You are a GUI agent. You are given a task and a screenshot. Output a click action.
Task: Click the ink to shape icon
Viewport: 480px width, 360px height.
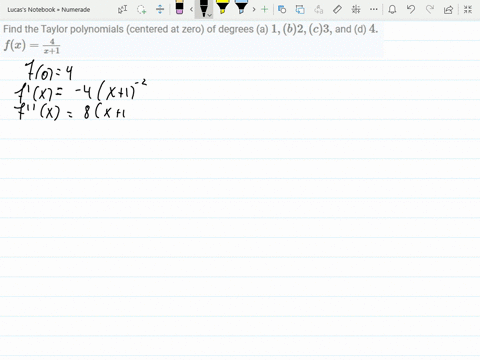coord(300,9)
